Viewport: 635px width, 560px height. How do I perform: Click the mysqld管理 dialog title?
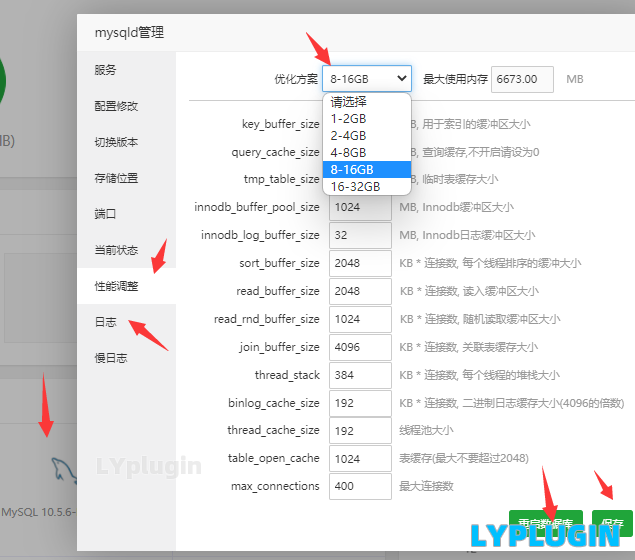[129, 33]
